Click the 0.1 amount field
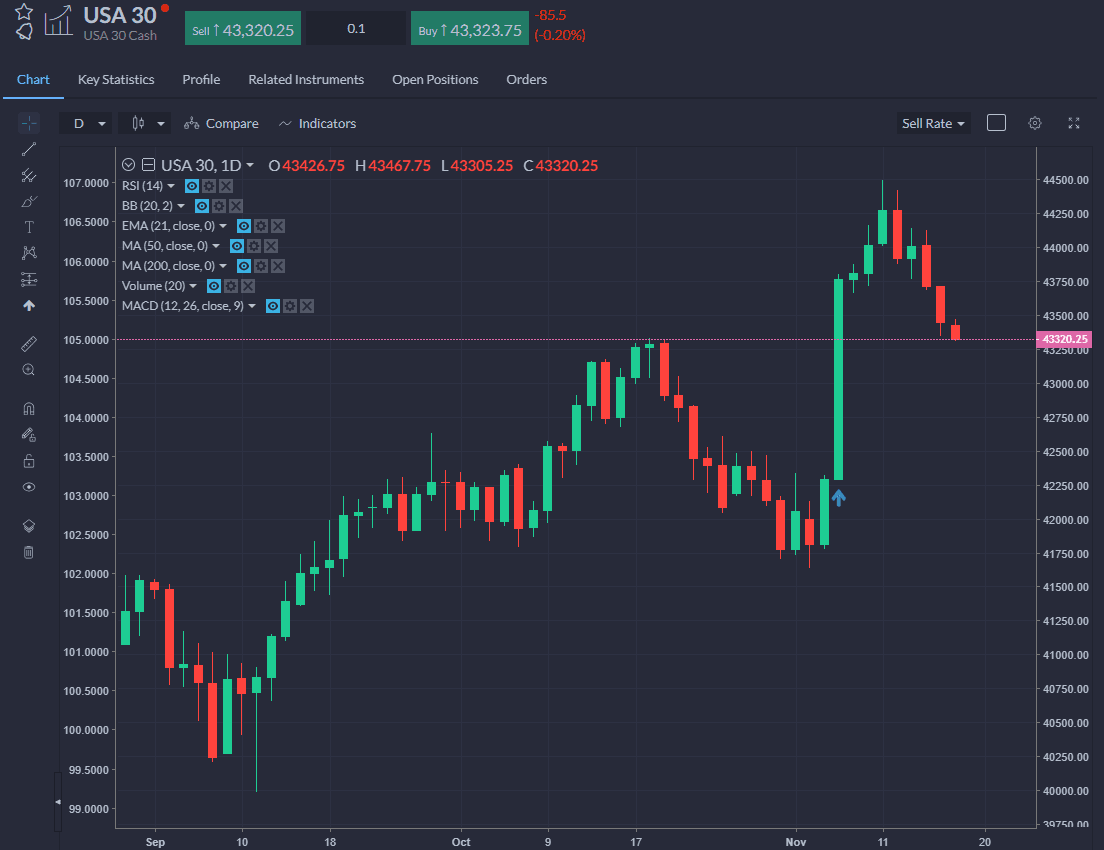The height and width of the screenshot is (850, 1104). point(356,28)
